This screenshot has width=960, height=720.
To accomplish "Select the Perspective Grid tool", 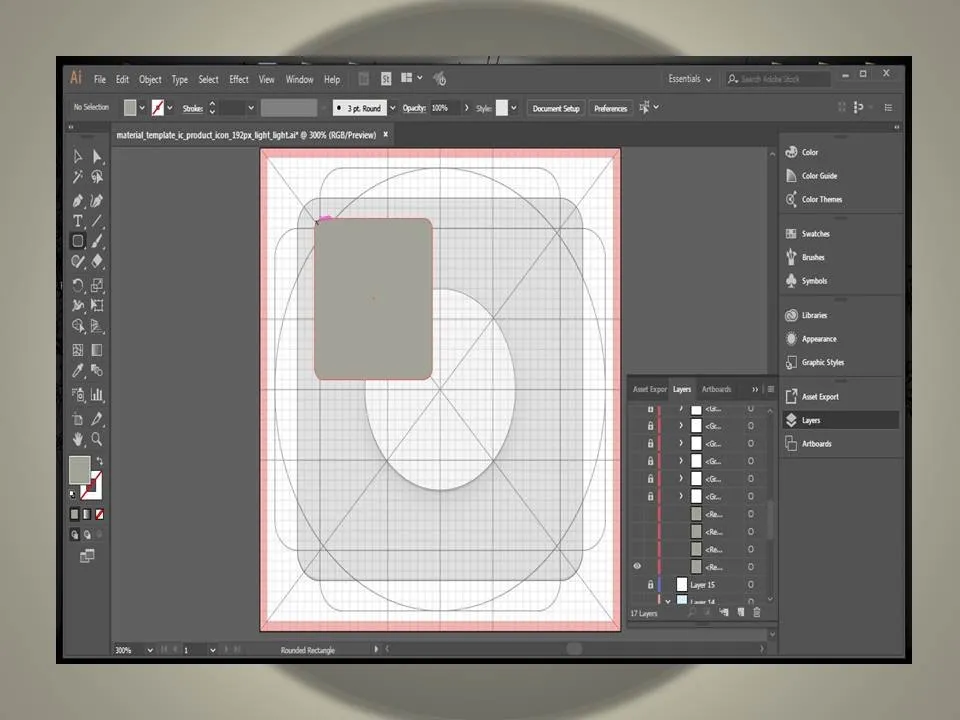I will point(97,326).
